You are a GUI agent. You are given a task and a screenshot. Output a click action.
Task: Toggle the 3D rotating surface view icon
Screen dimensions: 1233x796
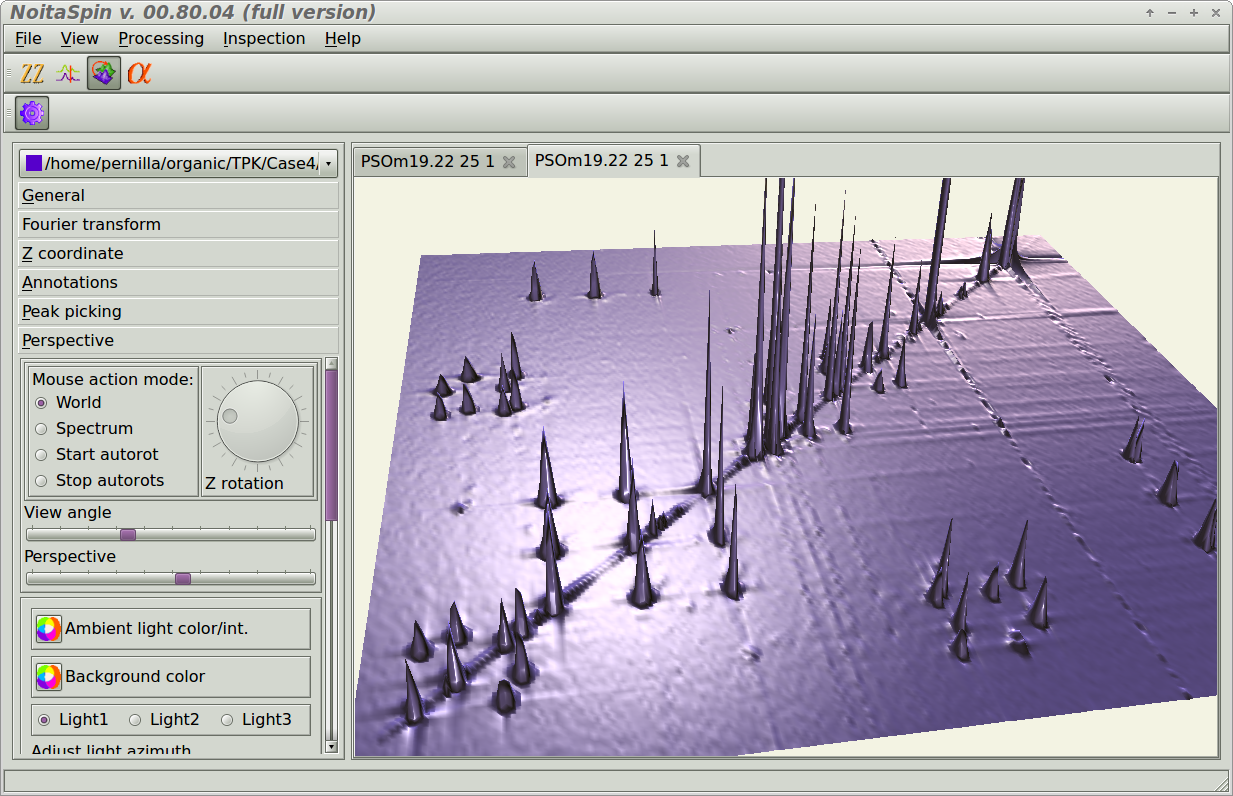[104, 73]
